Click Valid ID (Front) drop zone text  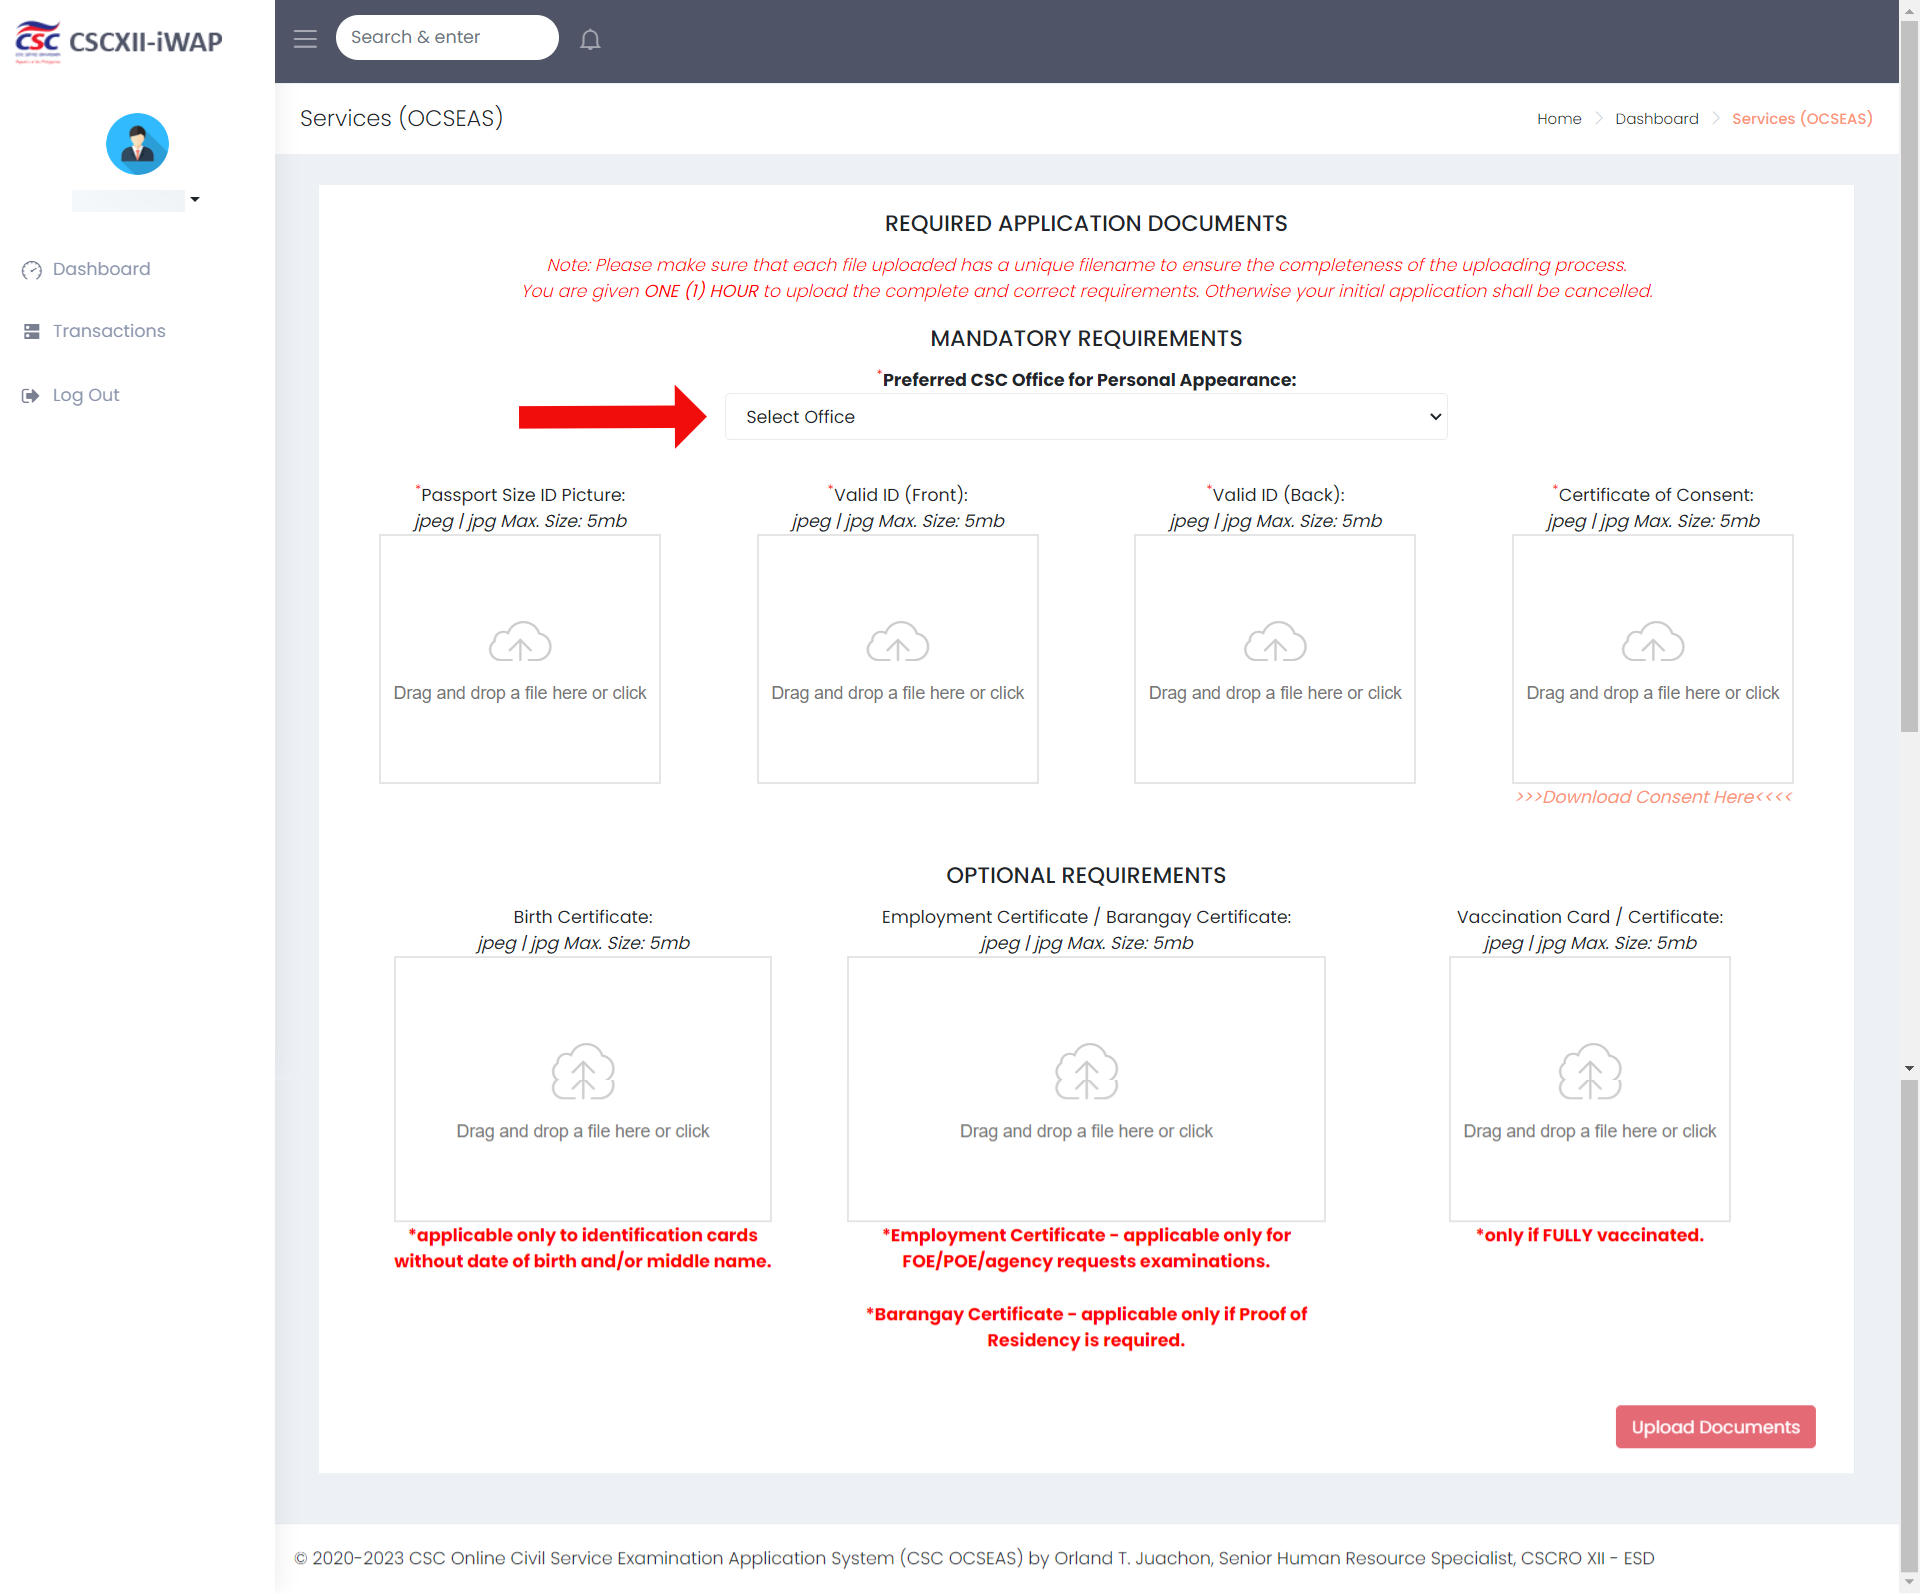click(898, 693)
